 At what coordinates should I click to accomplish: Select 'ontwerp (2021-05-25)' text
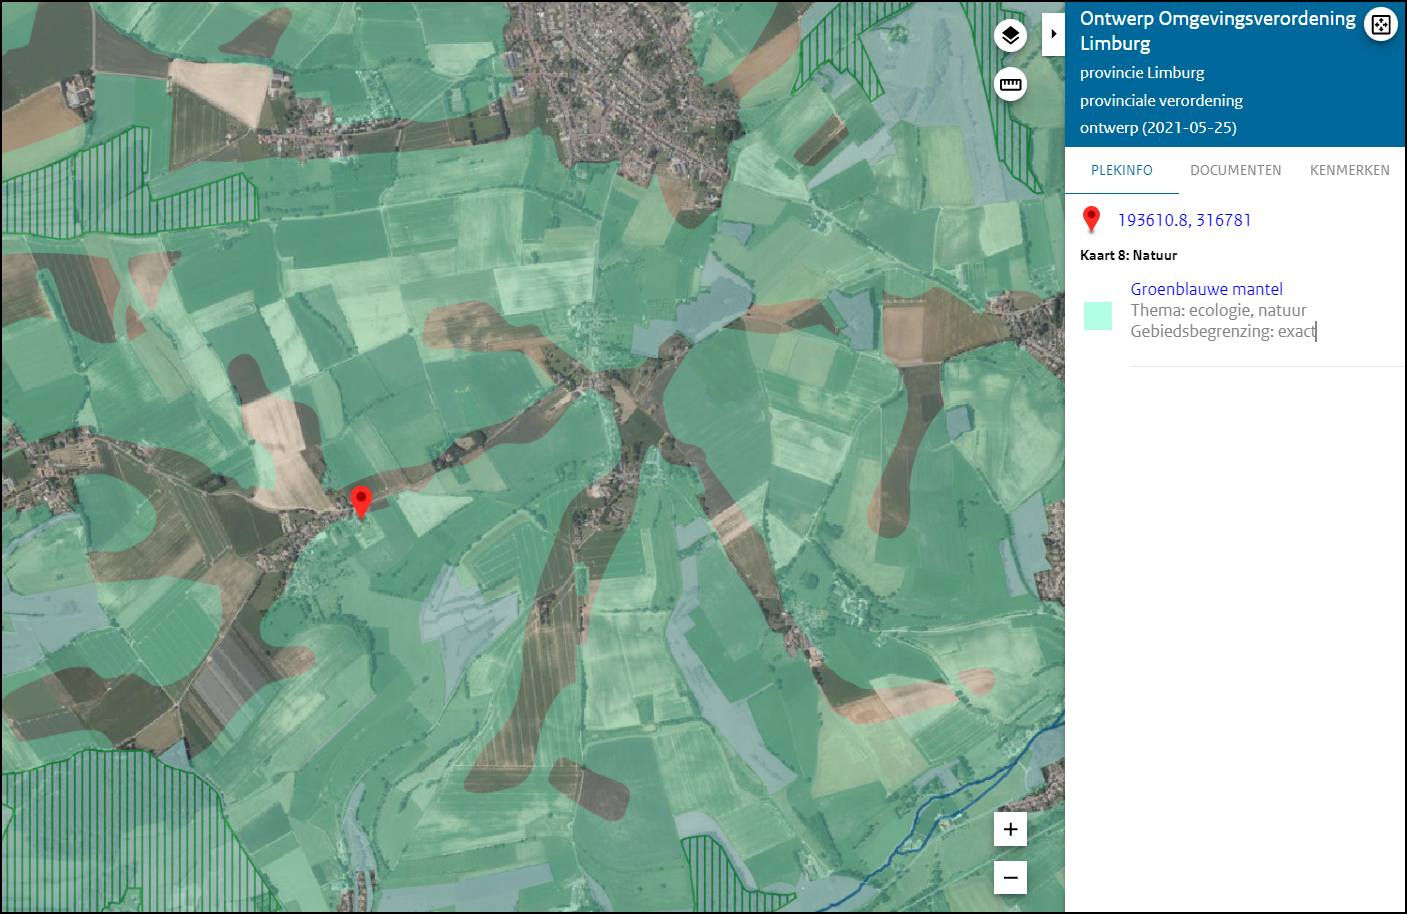click(1158, 128)
